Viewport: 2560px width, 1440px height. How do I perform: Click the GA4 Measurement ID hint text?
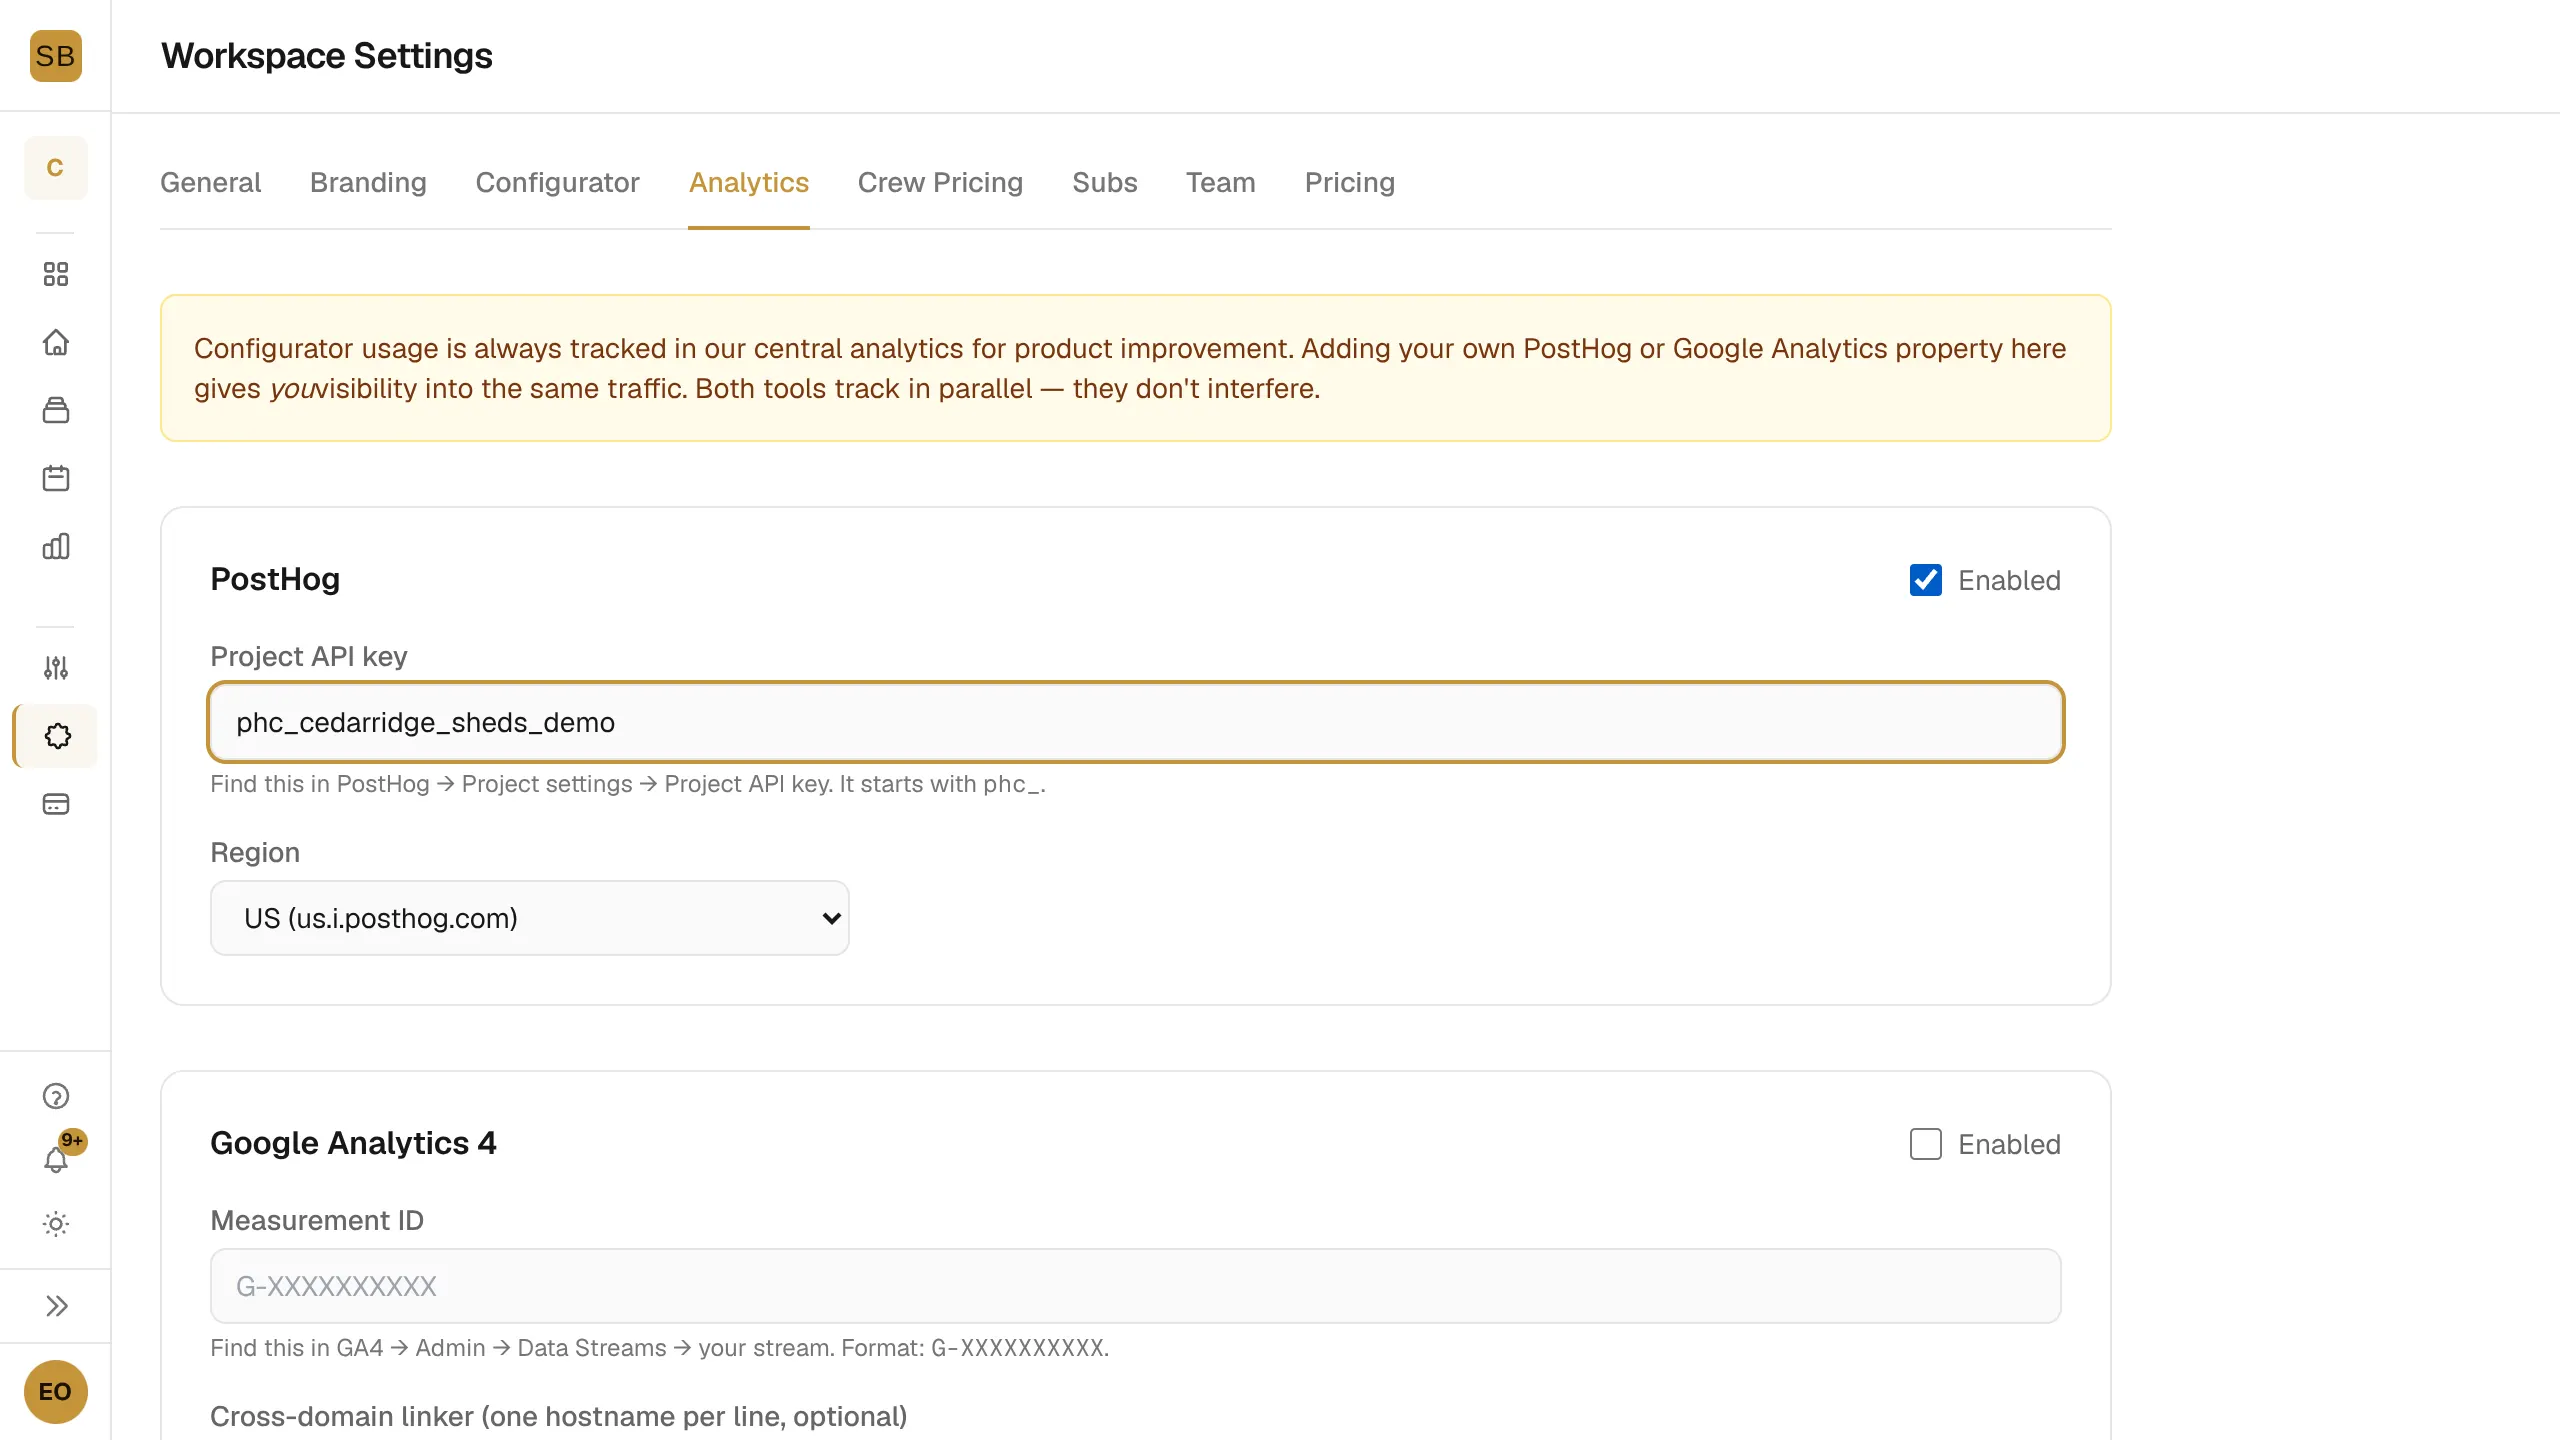660,1348
